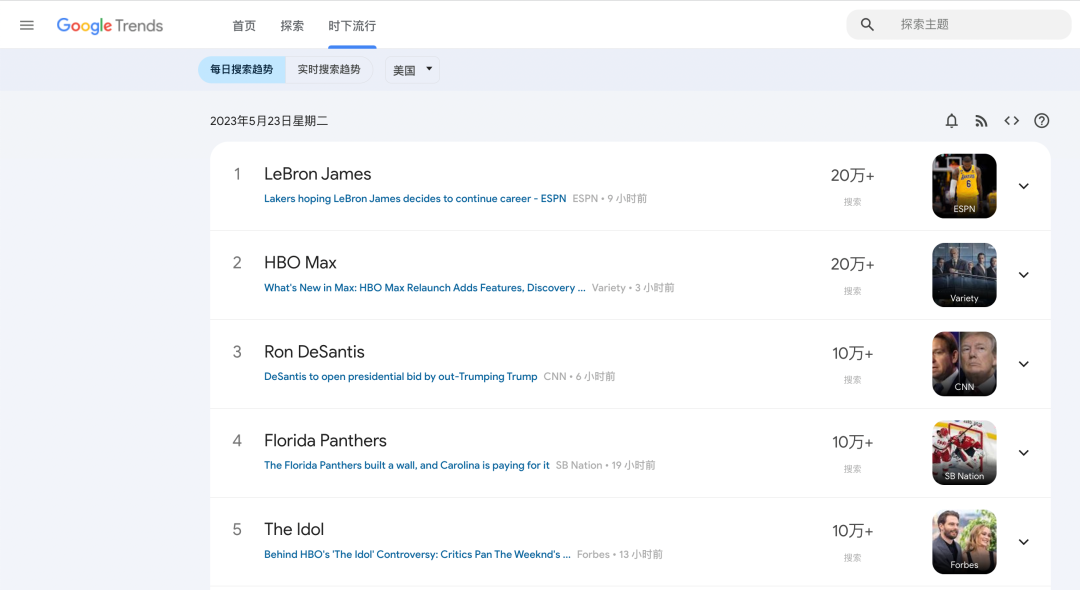Open the hamburger main menu
This screenshot has width=1080, height=590.
tap(27, 25)
